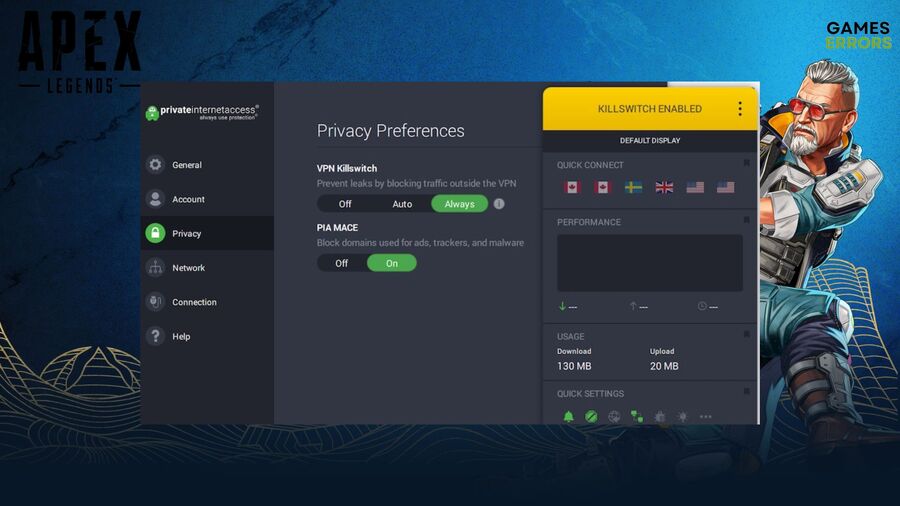Toggle the green MACE quick setting icon
Screen dimensions: 900x506
591,417
